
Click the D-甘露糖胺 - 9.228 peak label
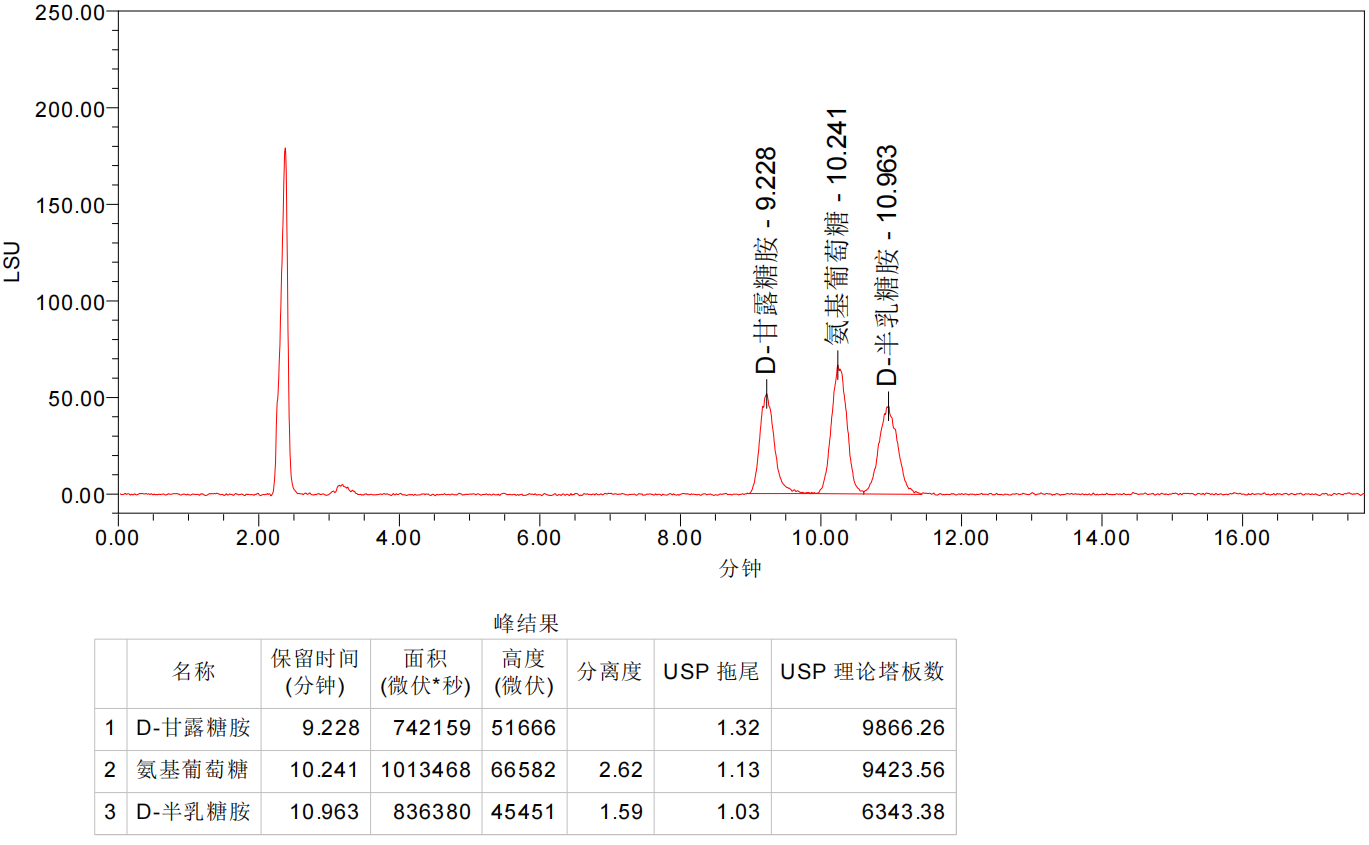pos(766,261)
